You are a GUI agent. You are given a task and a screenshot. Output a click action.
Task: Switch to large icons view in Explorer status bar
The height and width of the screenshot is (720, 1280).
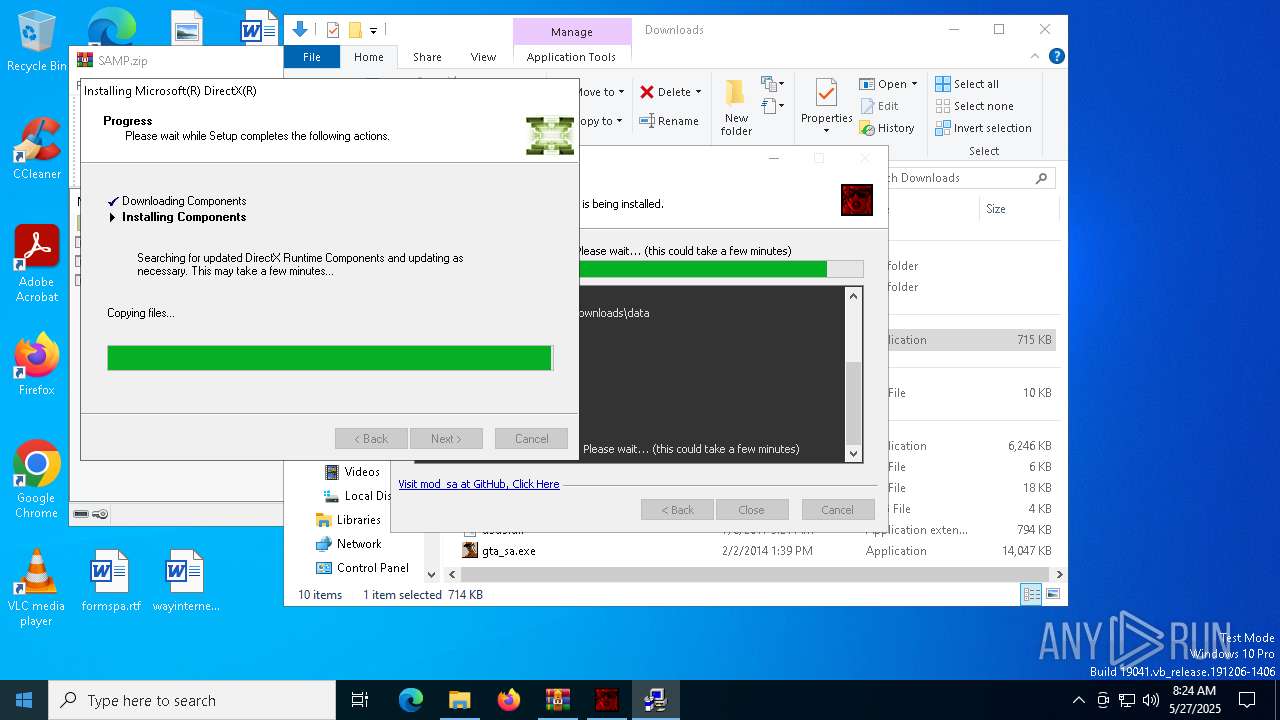[1052, 594]
